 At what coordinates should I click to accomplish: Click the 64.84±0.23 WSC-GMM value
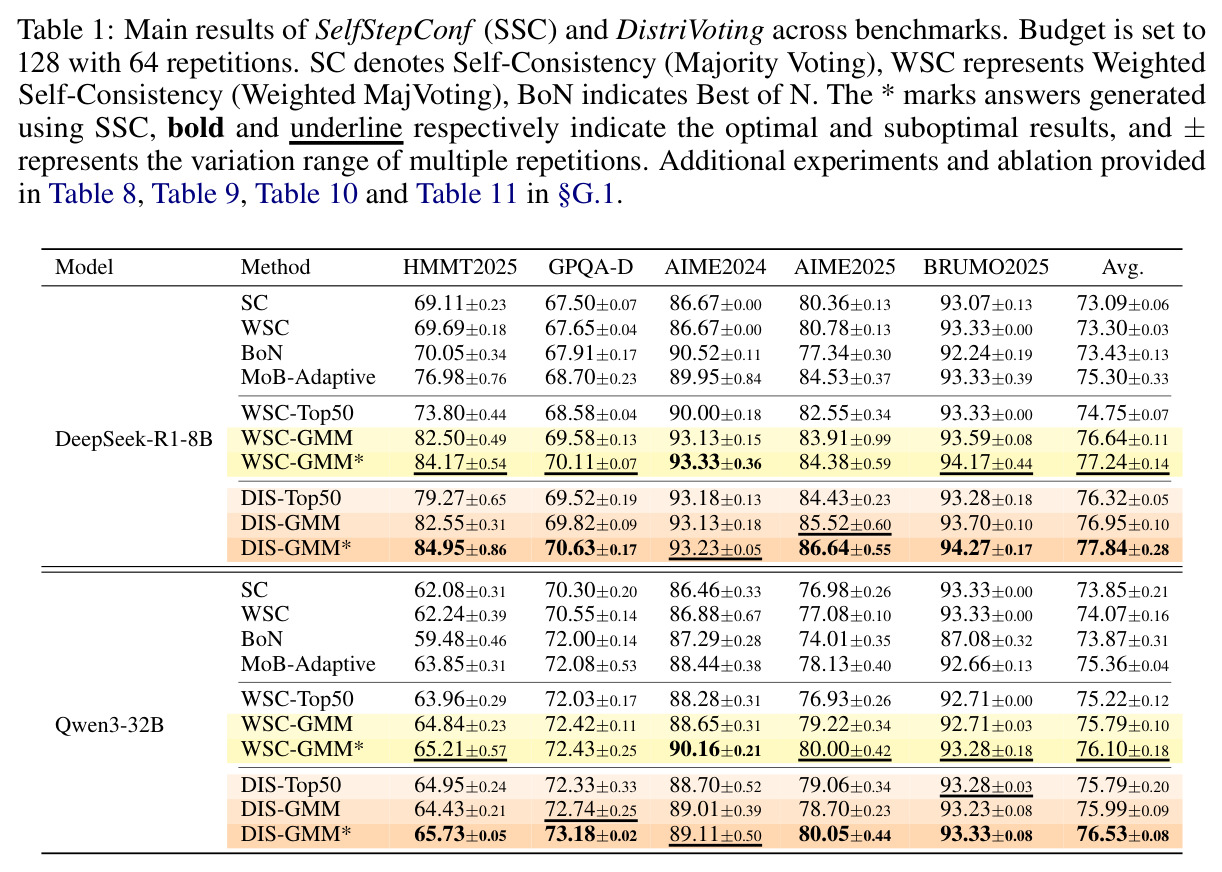point(460,724)
